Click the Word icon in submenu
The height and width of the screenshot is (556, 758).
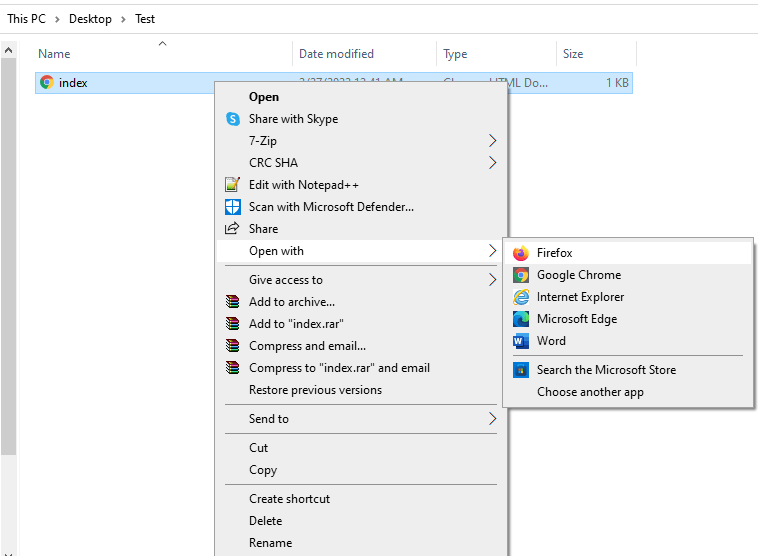tap(520, 341)
